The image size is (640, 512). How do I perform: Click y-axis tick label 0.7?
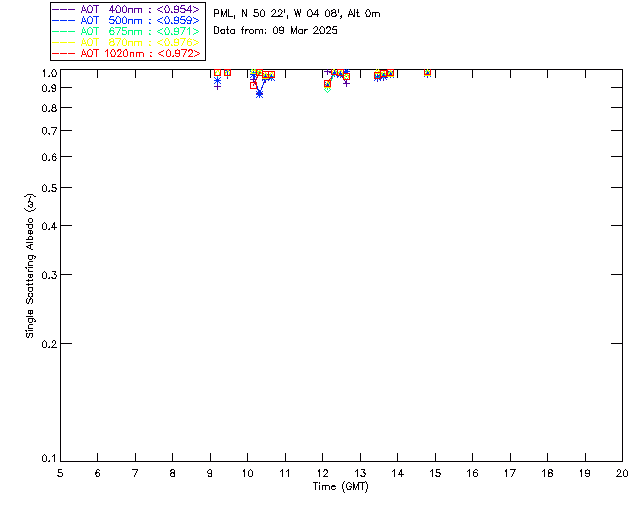(x=49, y=131)
